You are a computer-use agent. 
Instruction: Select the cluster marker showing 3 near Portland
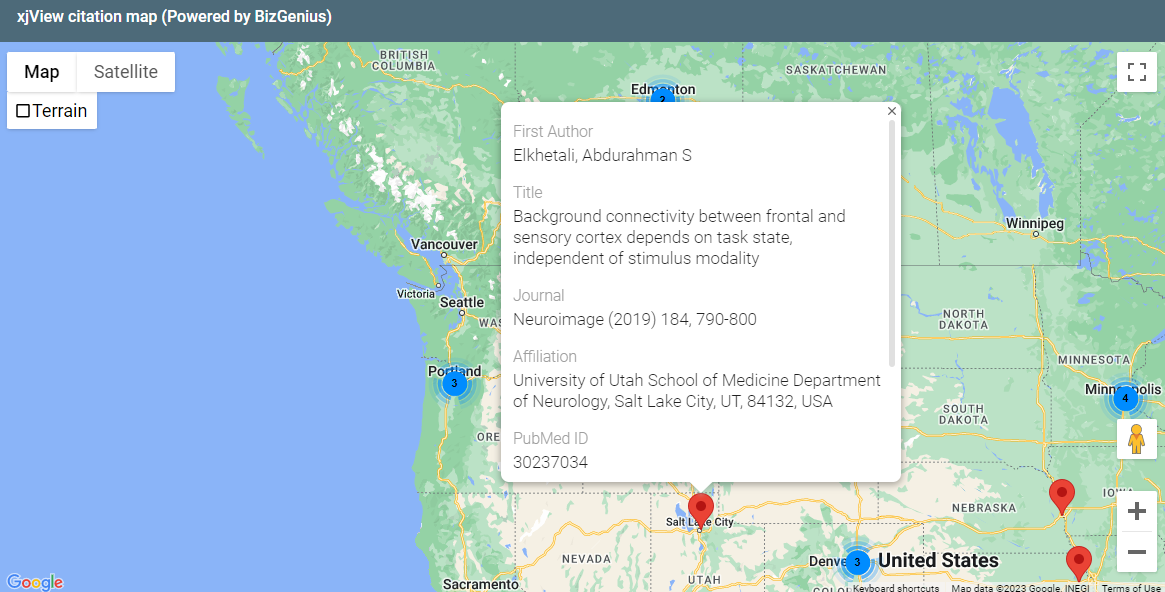click(x=455, y=382)
